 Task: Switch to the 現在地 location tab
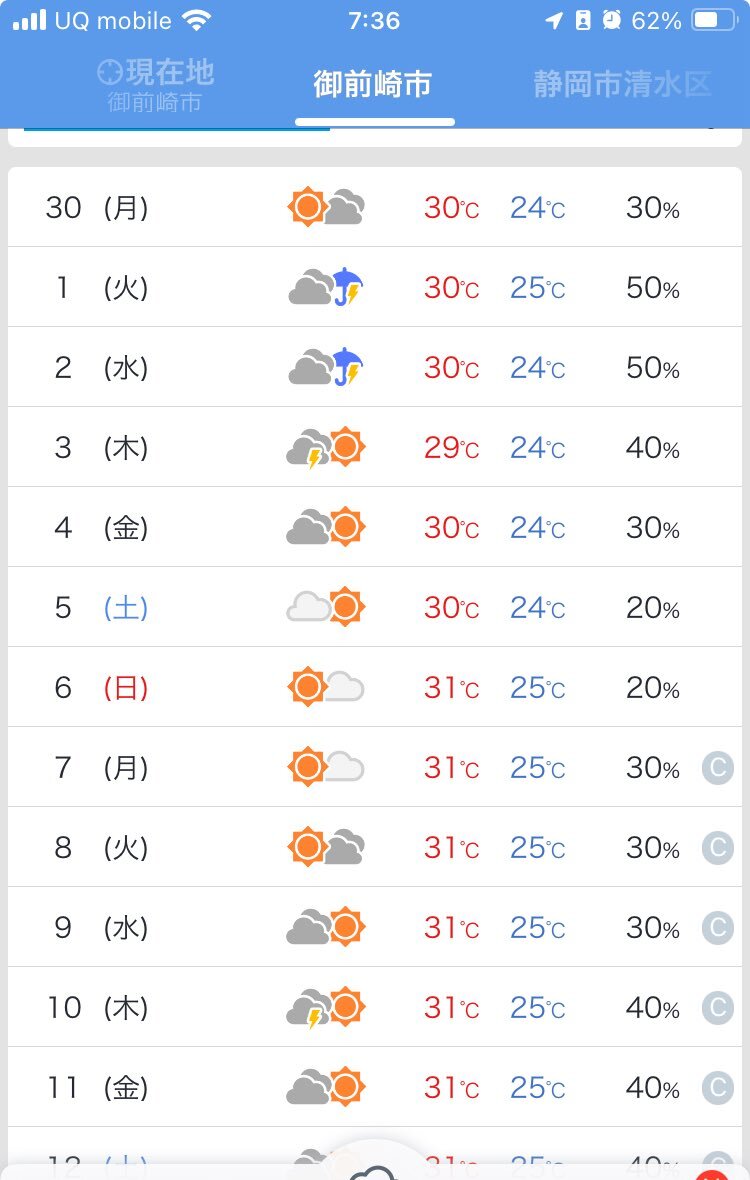tap(156, 85)
